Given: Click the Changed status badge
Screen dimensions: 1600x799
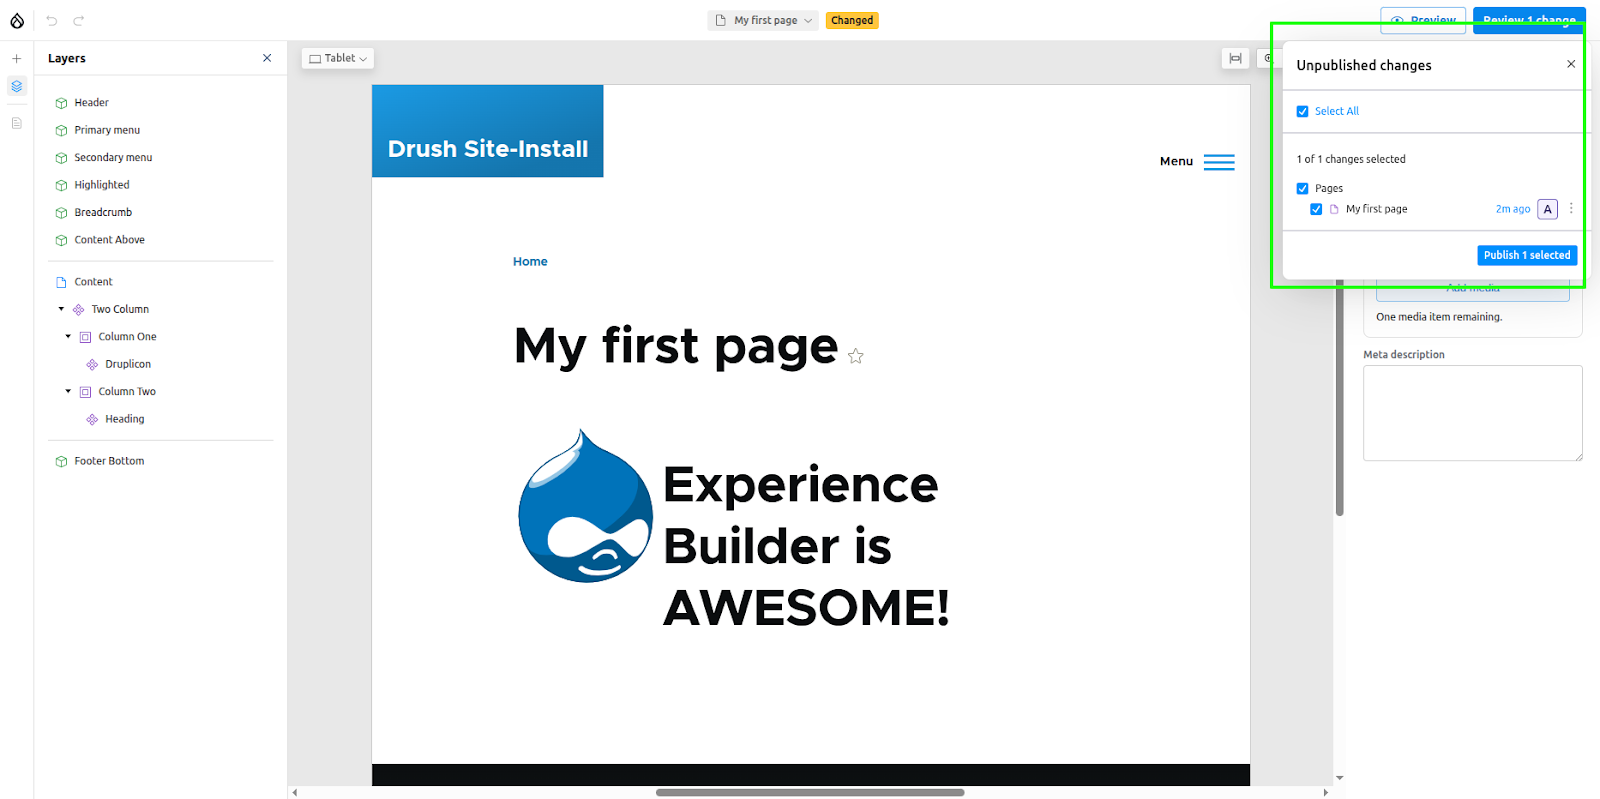Looking at the screenshot, I should 852,20.
